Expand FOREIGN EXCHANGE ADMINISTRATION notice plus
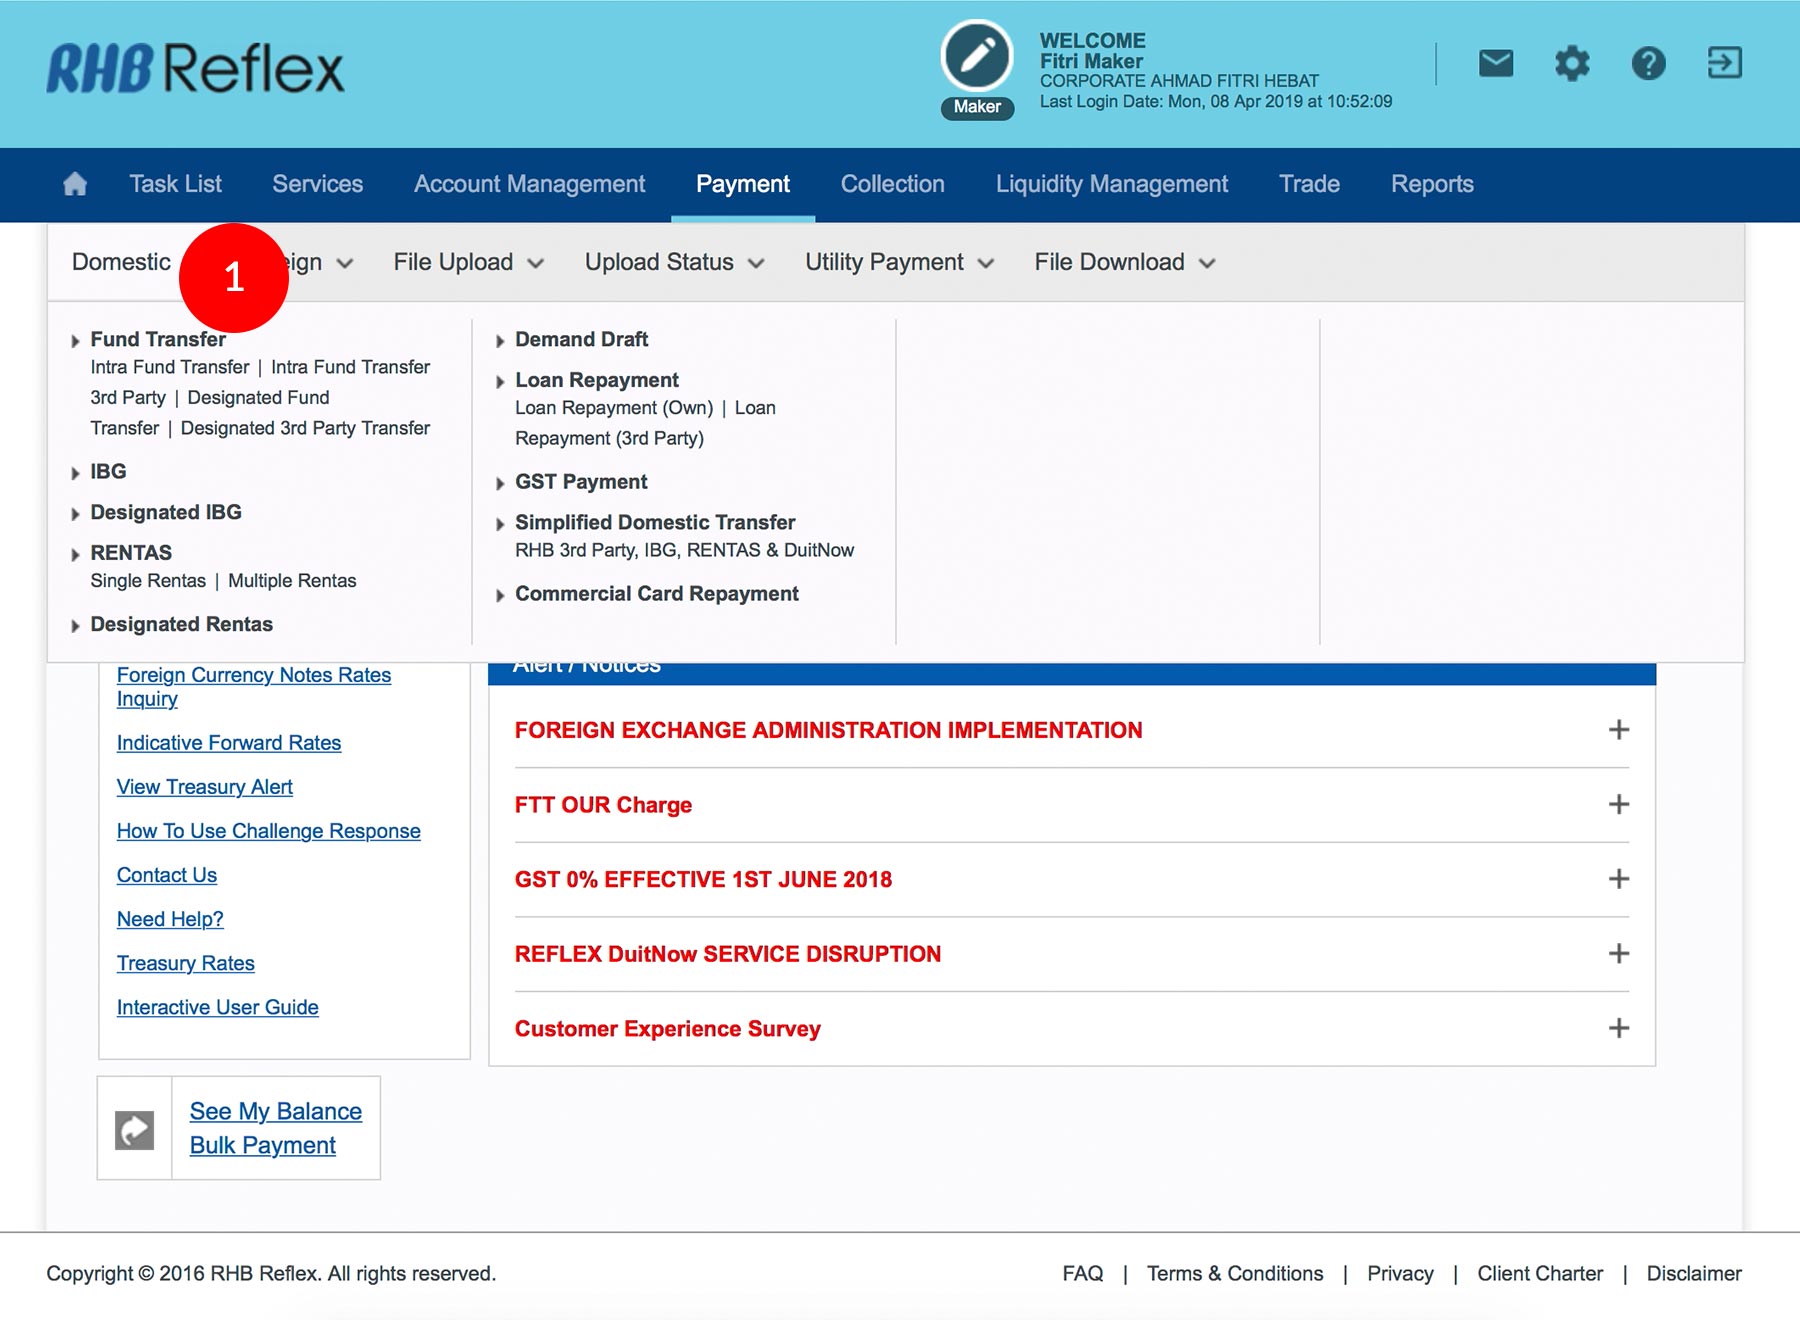The width and height of the screenshot is (1800, 1320). click(1618, 730)
